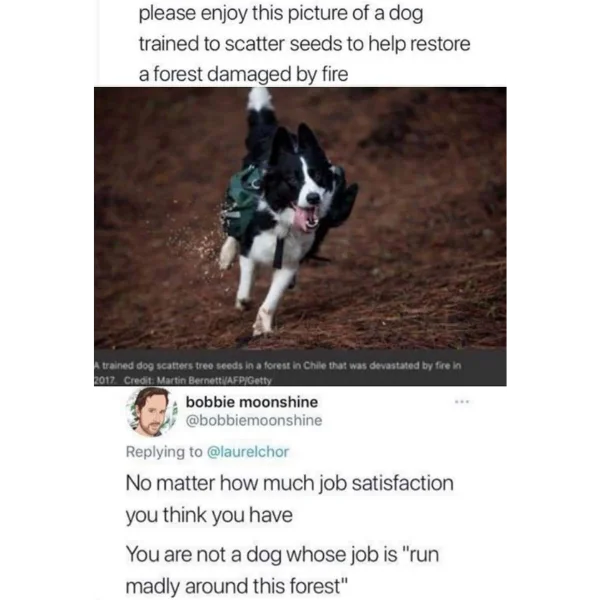Screen dimensions: 600x600
Task: Click the 'madly around this forest' line
Action: coord(237,586)
